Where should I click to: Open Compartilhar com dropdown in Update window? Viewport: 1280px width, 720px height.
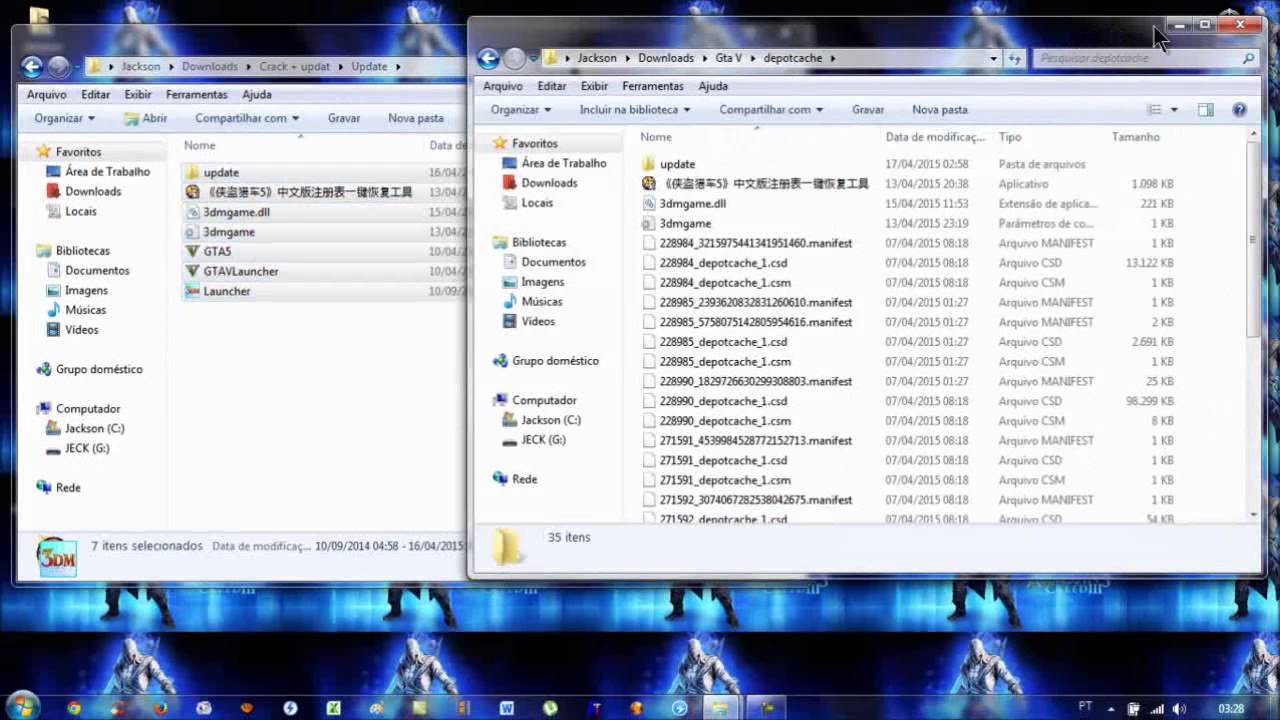(247, 118)
